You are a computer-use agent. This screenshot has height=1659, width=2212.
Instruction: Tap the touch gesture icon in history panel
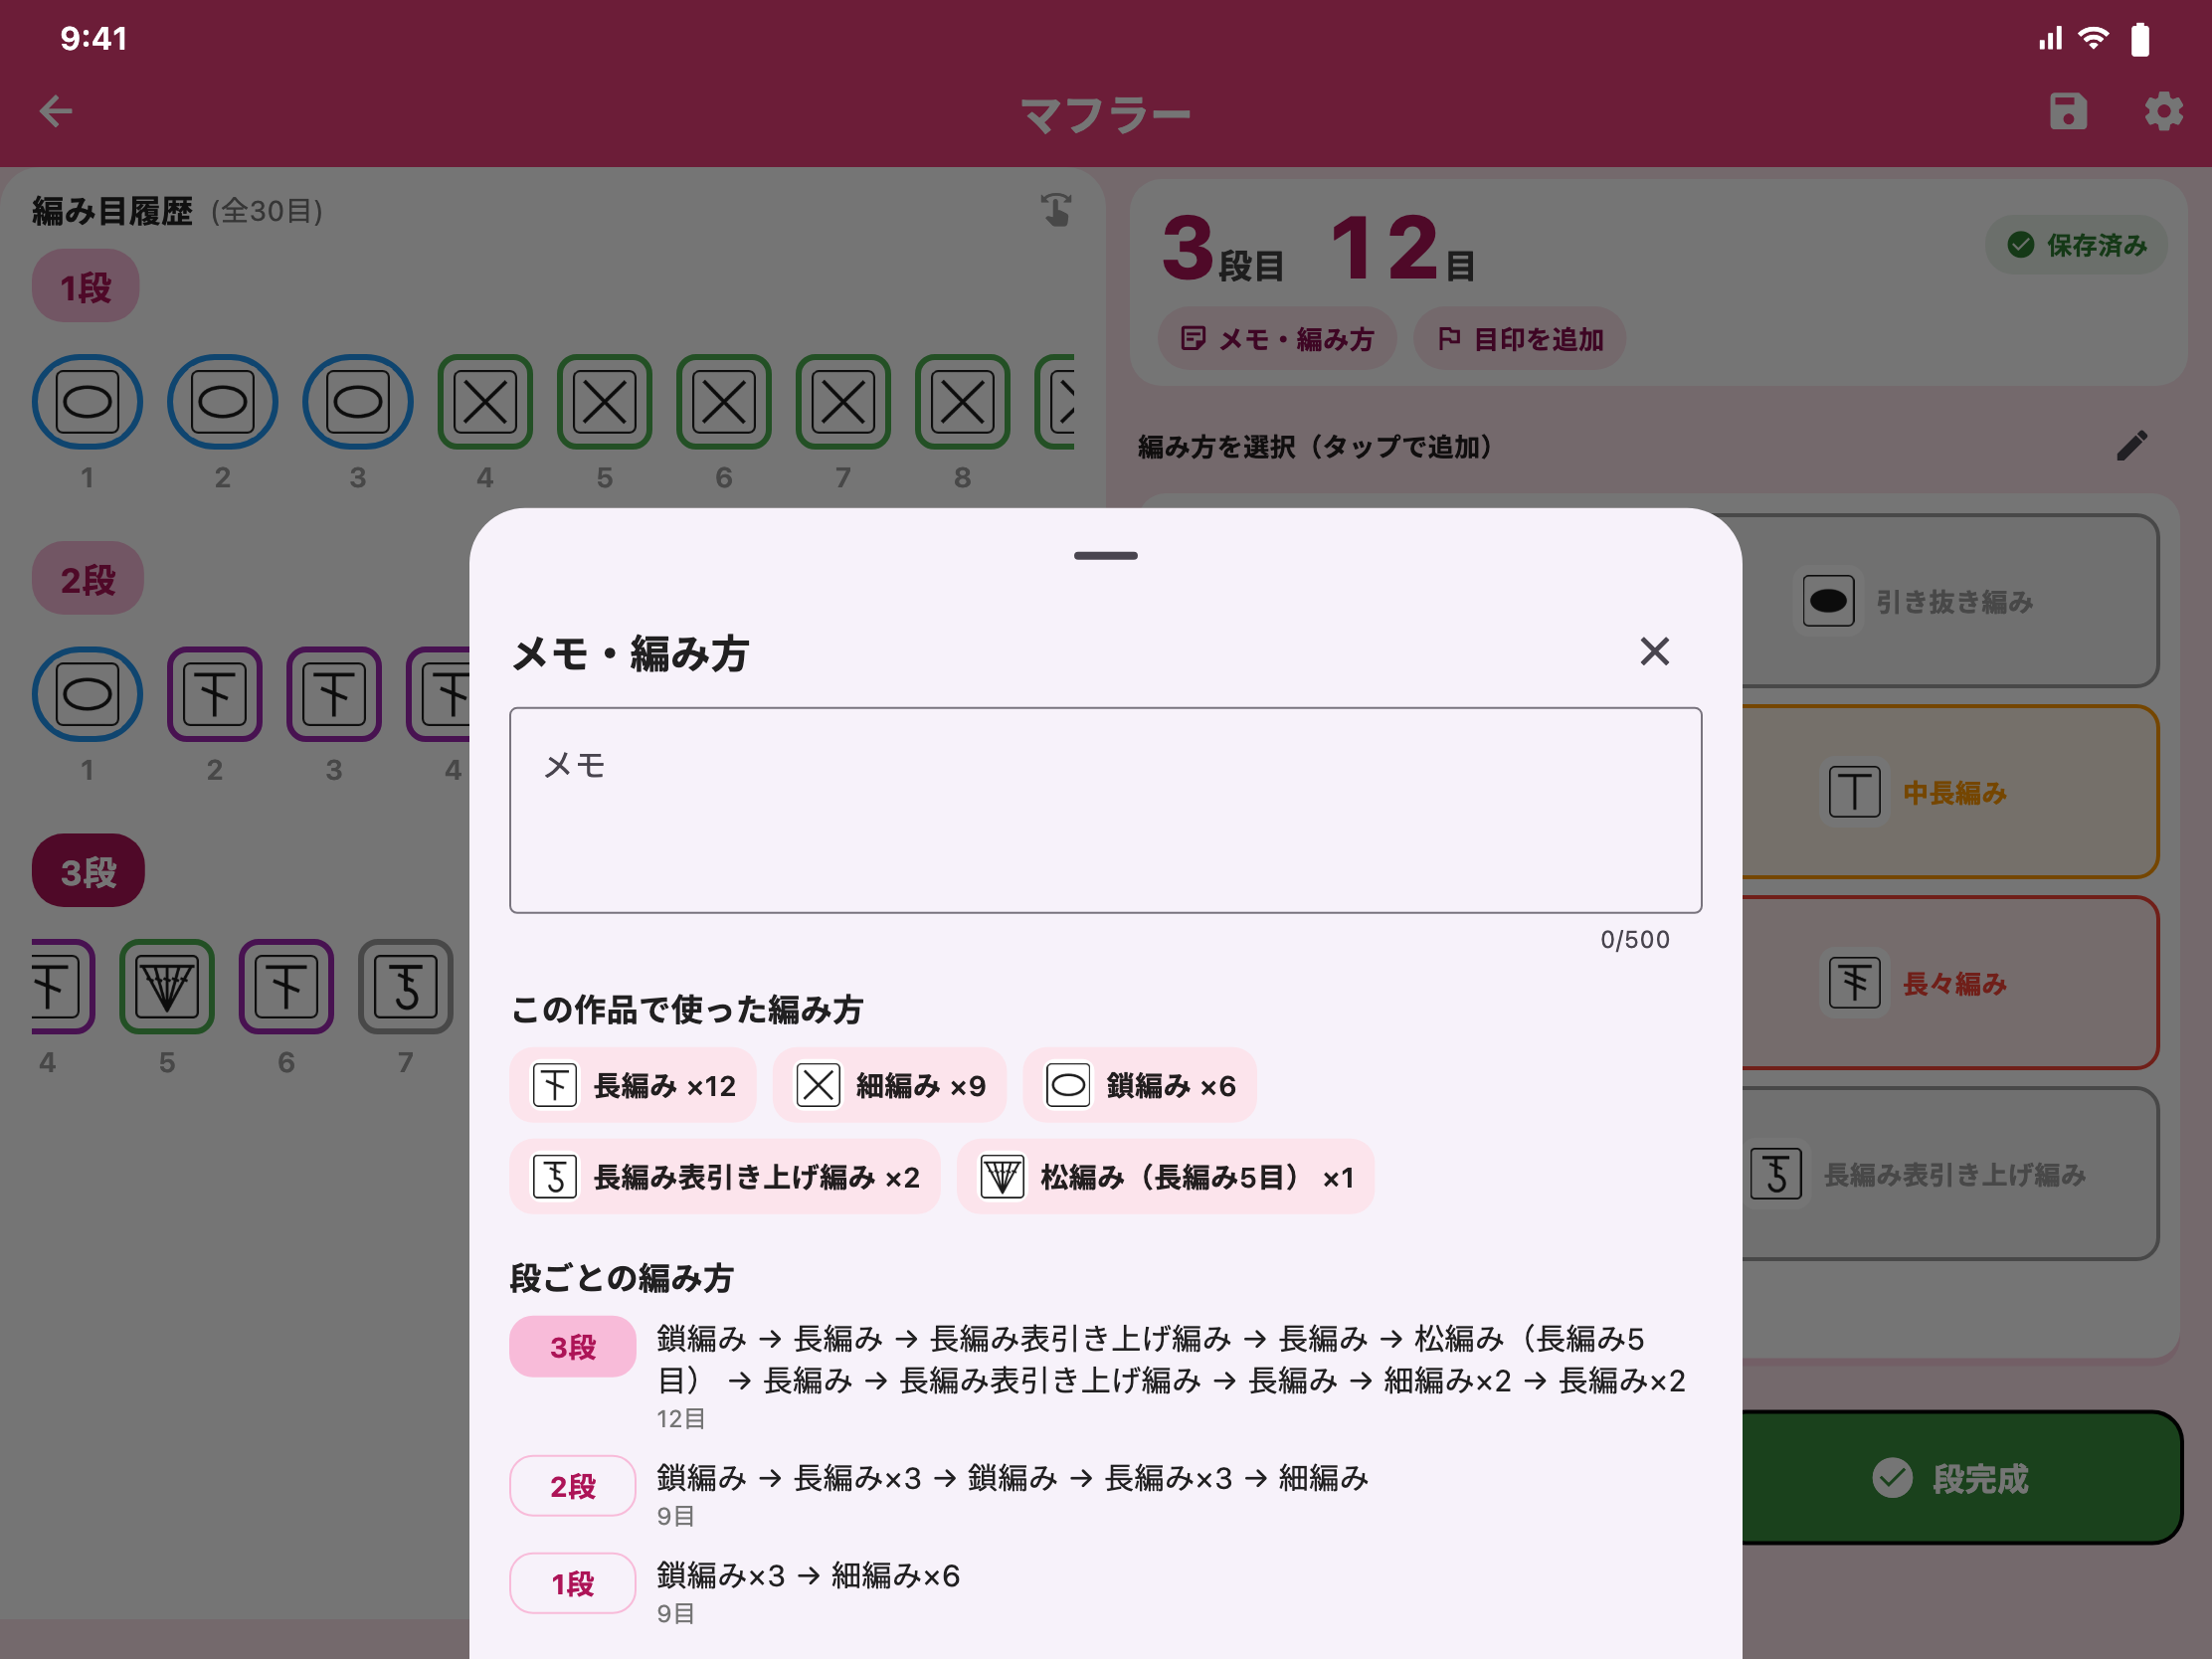[x=1055, y=210]
